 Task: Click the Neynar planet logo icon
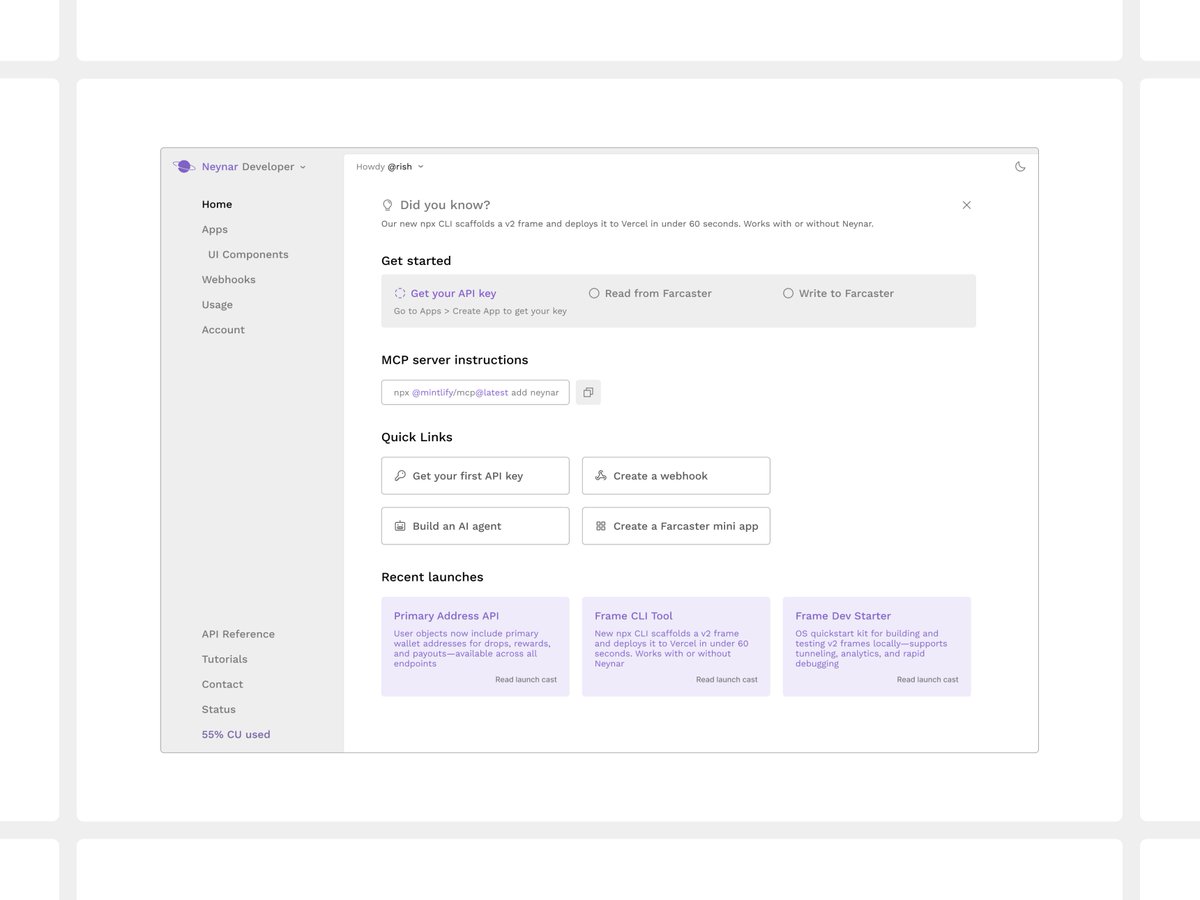pyautogui.click(x=184, y=166)
